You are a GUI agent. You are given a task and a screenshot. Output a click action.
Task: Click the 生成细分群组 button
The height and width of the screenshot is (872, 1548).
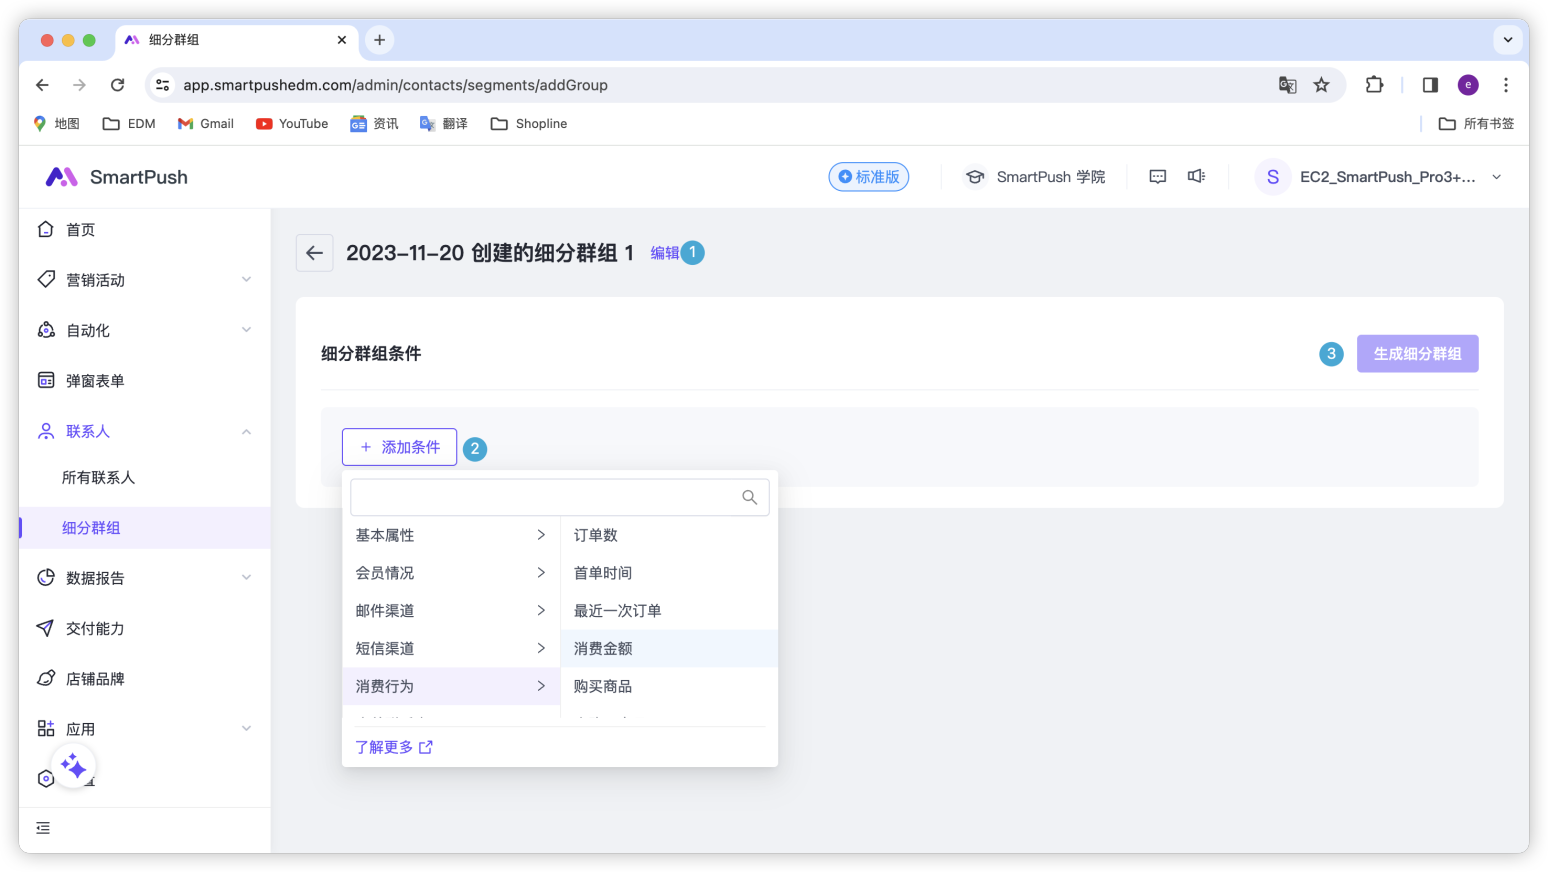tap(1417, 354)
